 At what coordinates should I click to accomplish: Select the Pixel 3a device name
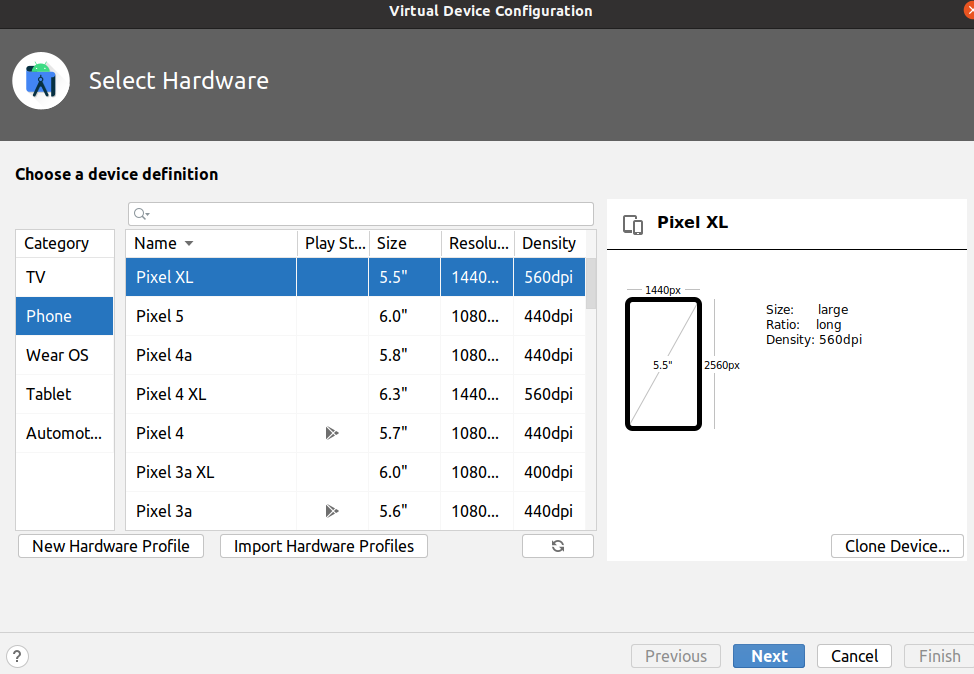tap(164, 511)
